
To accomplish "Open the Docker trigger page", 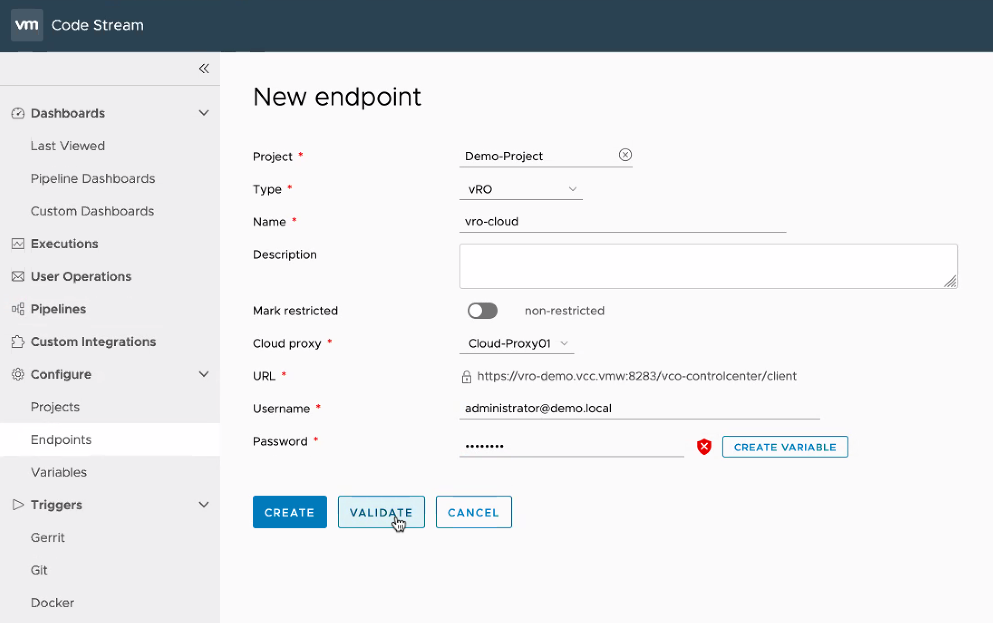I will coord(53,603).
